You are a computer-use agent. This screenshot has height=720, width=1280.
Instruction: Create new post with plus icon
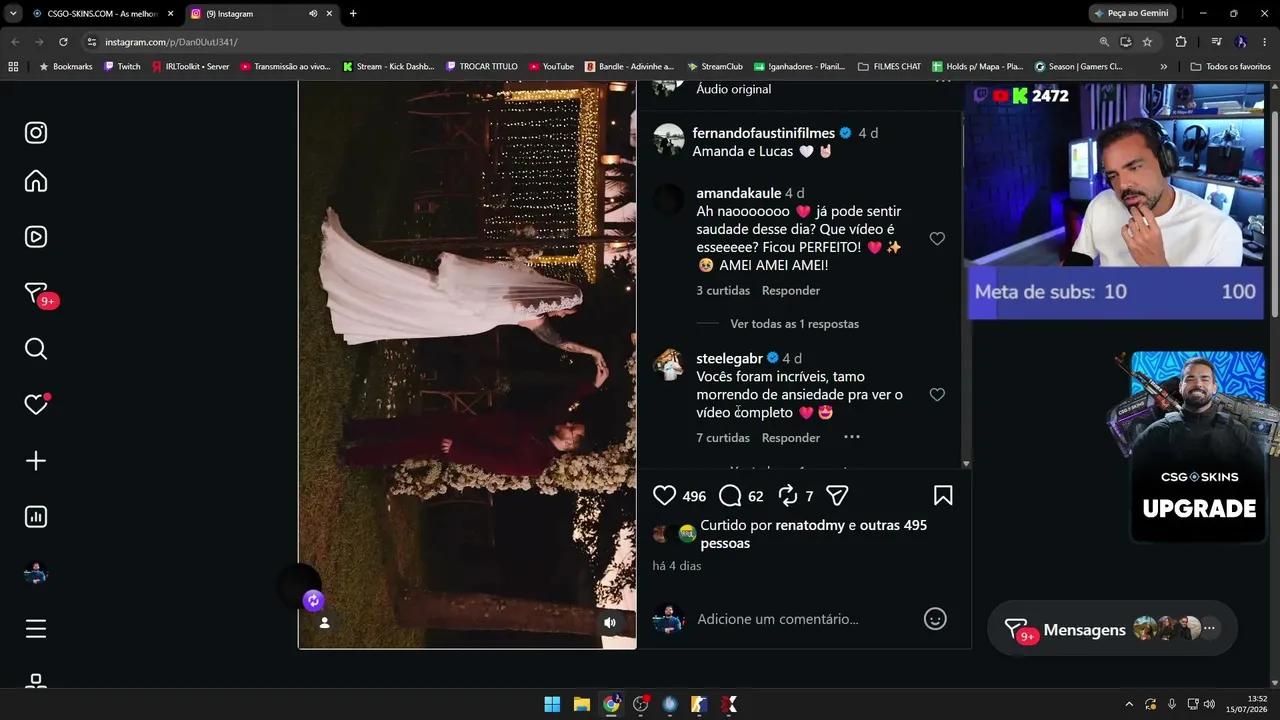coord(36,461)
